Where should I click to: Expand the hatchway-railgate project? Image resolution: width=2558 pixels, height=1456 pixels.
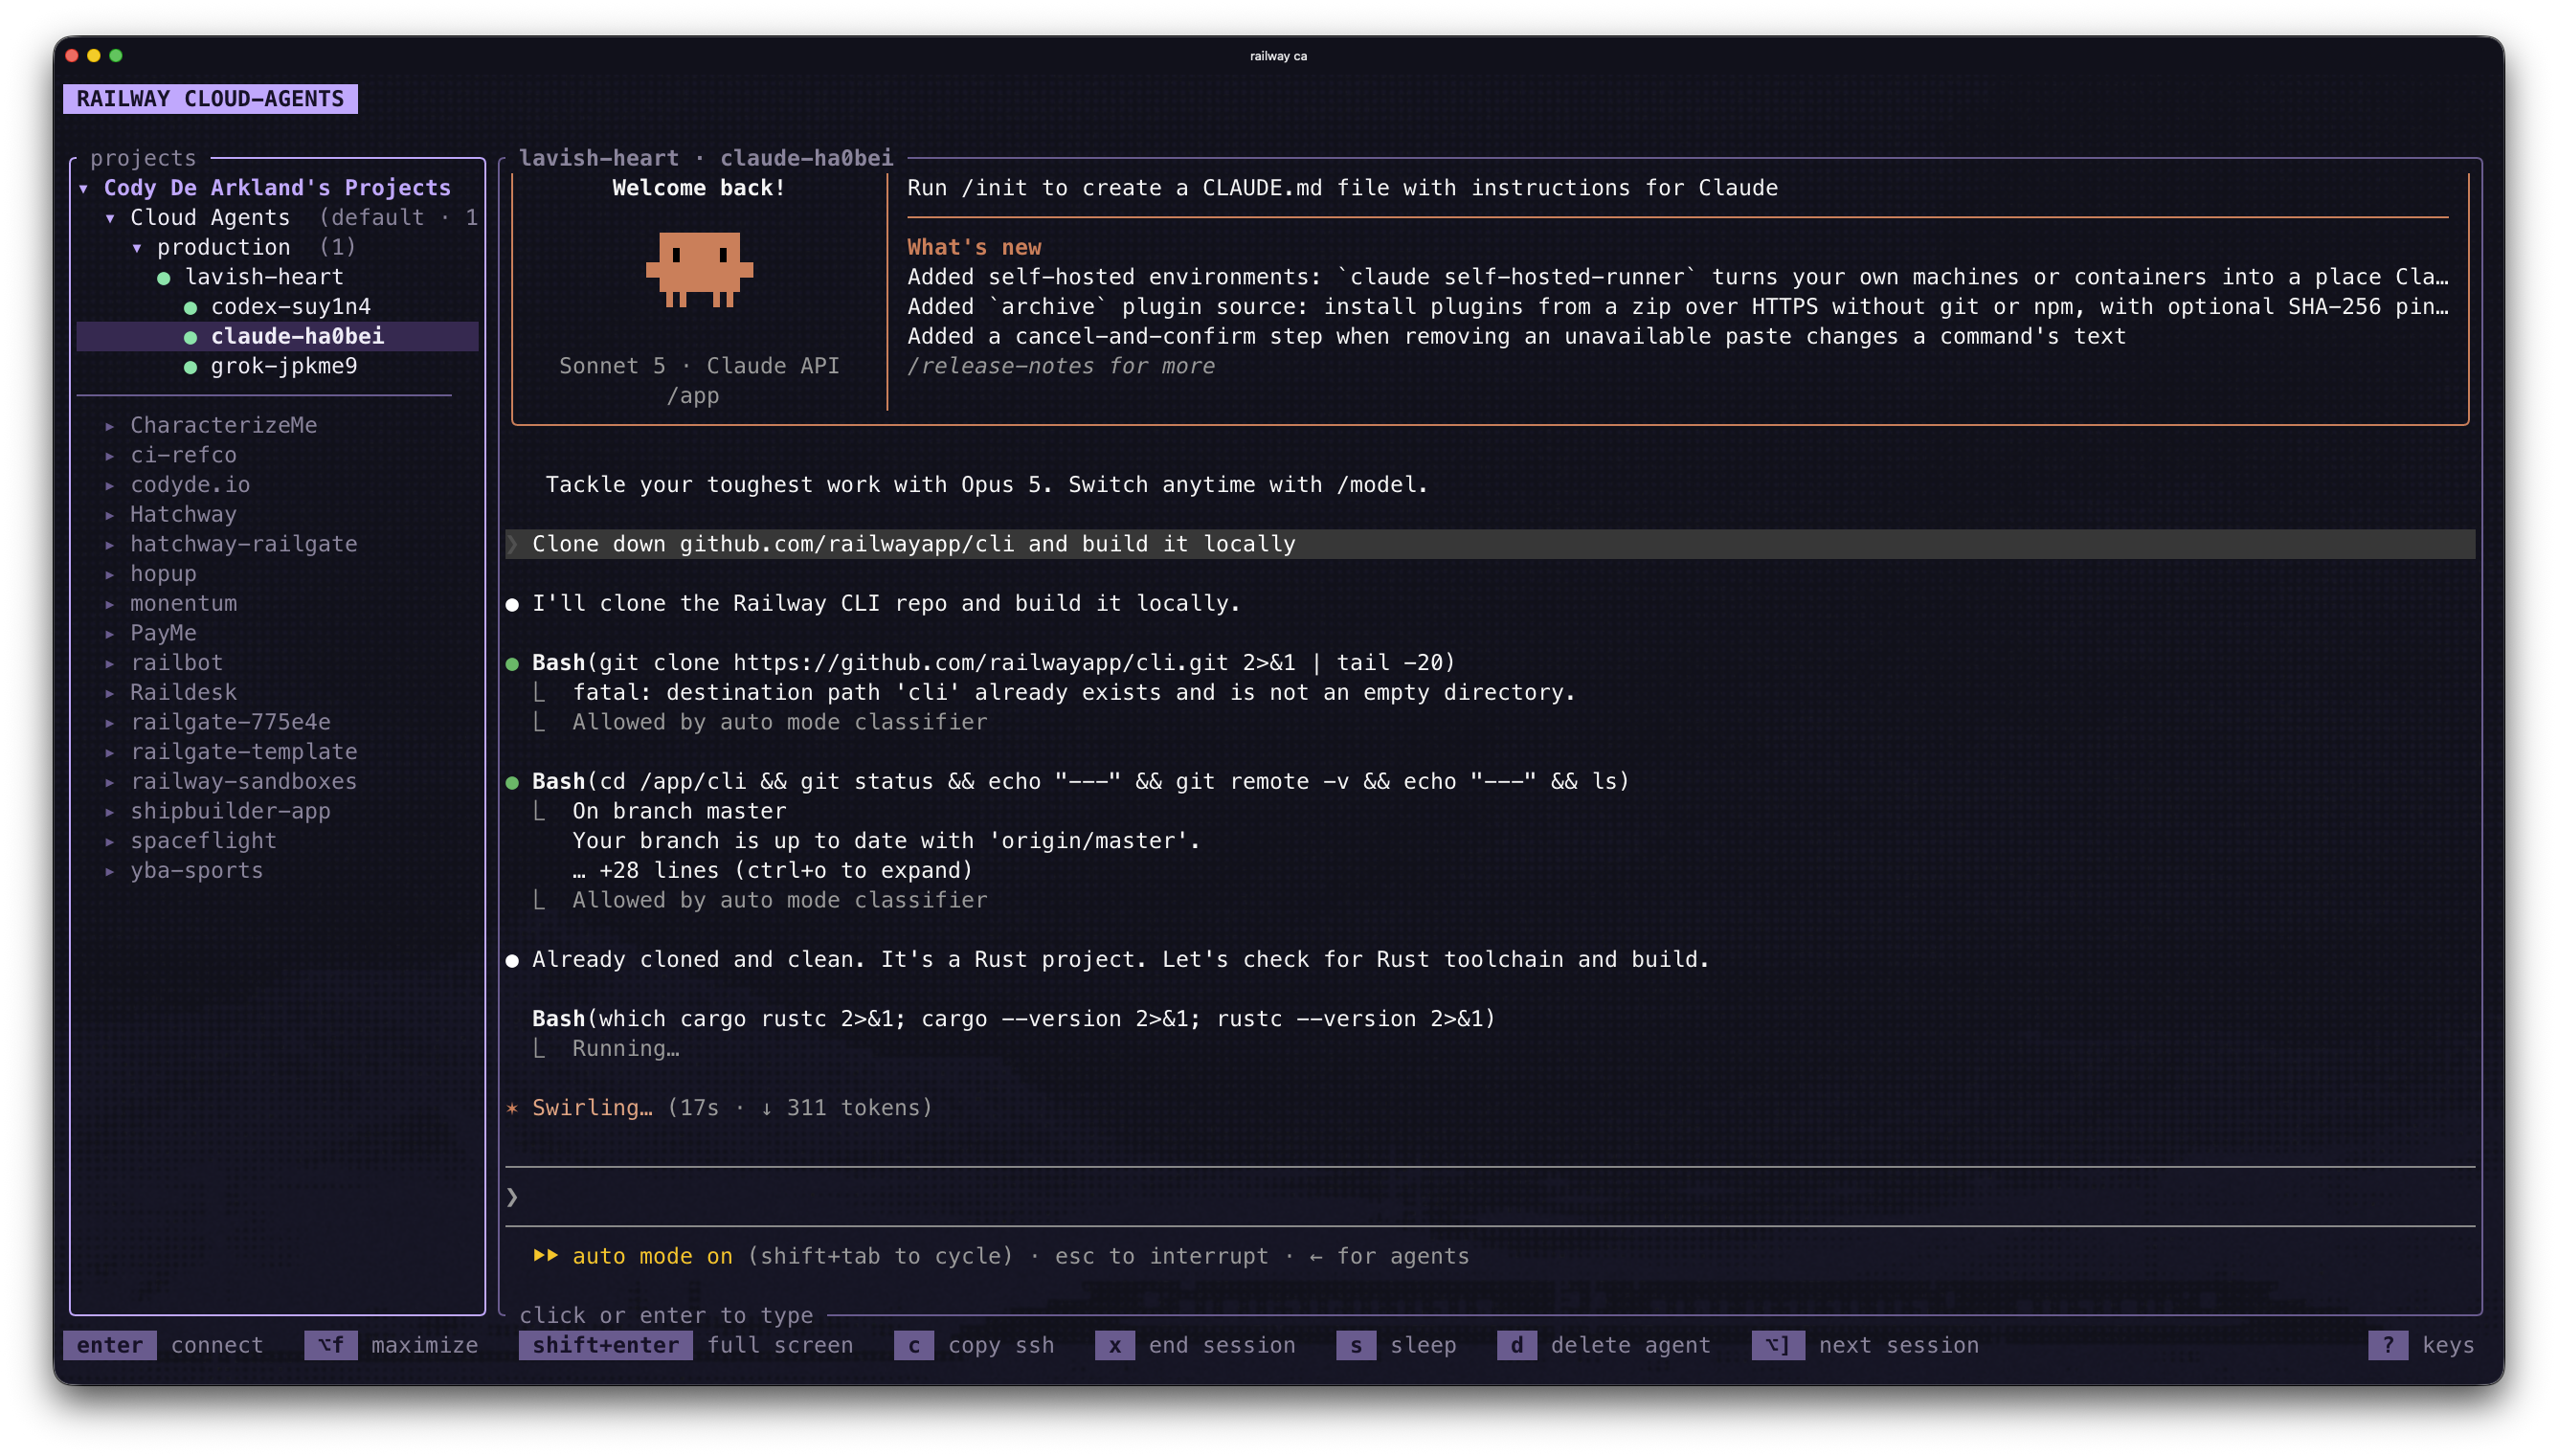pyautogui.click(x=110, y=545)
